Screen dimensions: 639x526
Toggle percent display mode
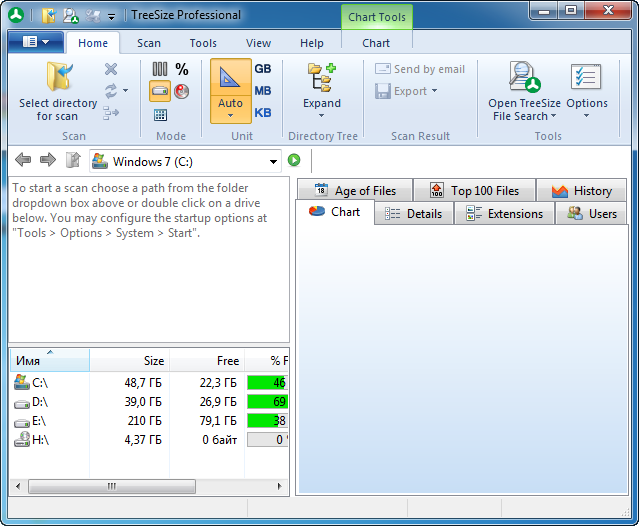(182, 69)
